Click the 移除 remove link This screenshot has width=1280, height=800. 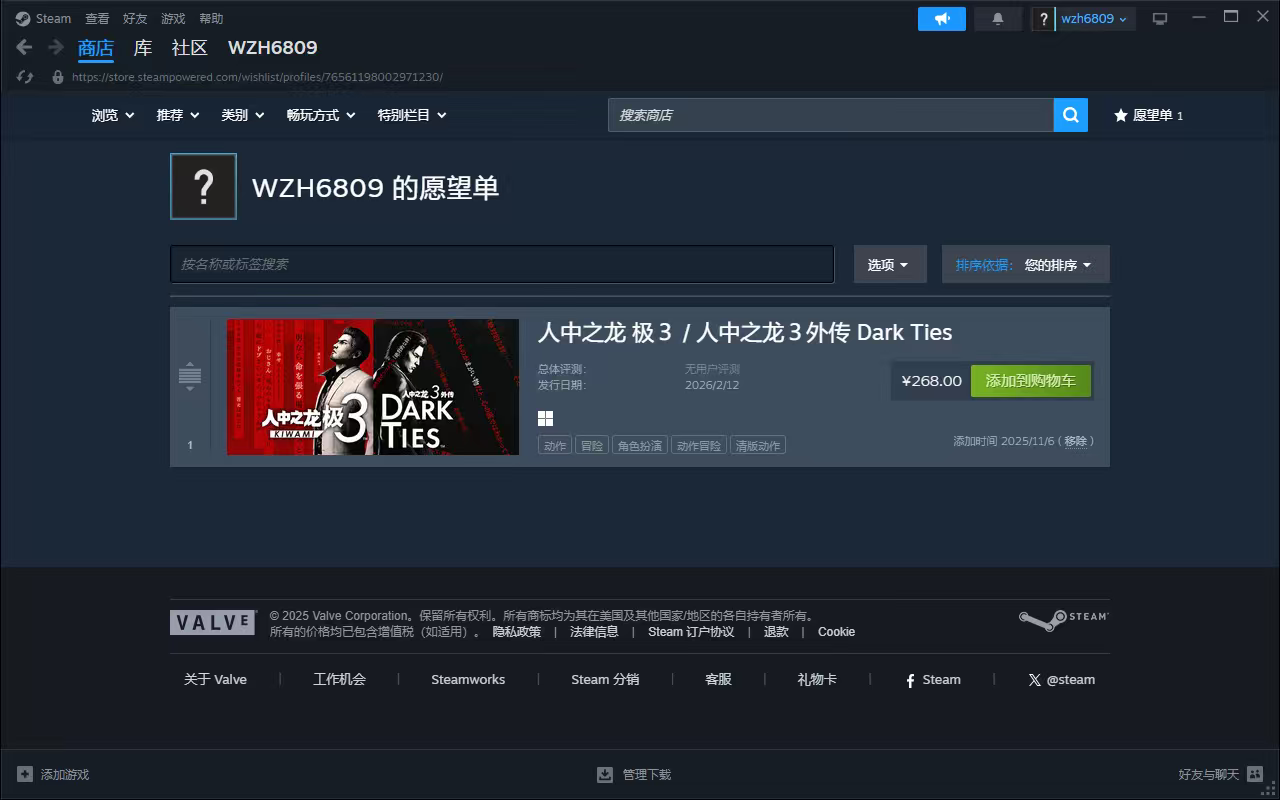pyautogui.click(x=1075, y=441)
